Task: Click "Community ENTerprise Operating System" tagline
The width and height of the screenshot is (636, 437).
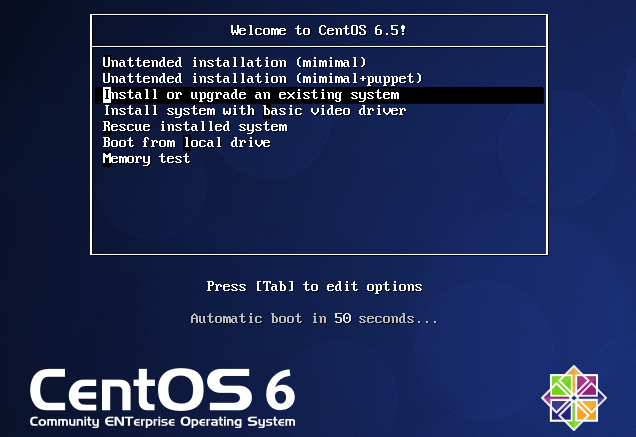Action: tap(162, 422)
